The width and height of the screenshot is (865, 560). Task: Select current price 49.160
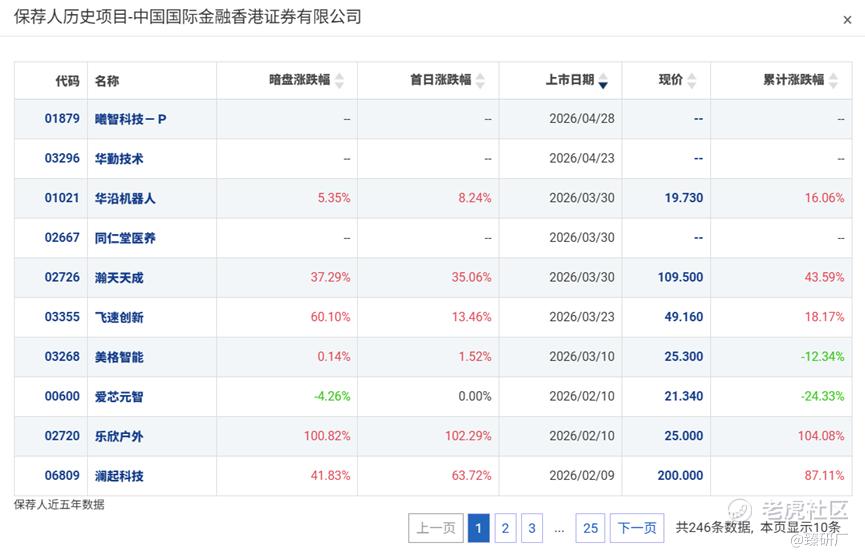[684, 317]
